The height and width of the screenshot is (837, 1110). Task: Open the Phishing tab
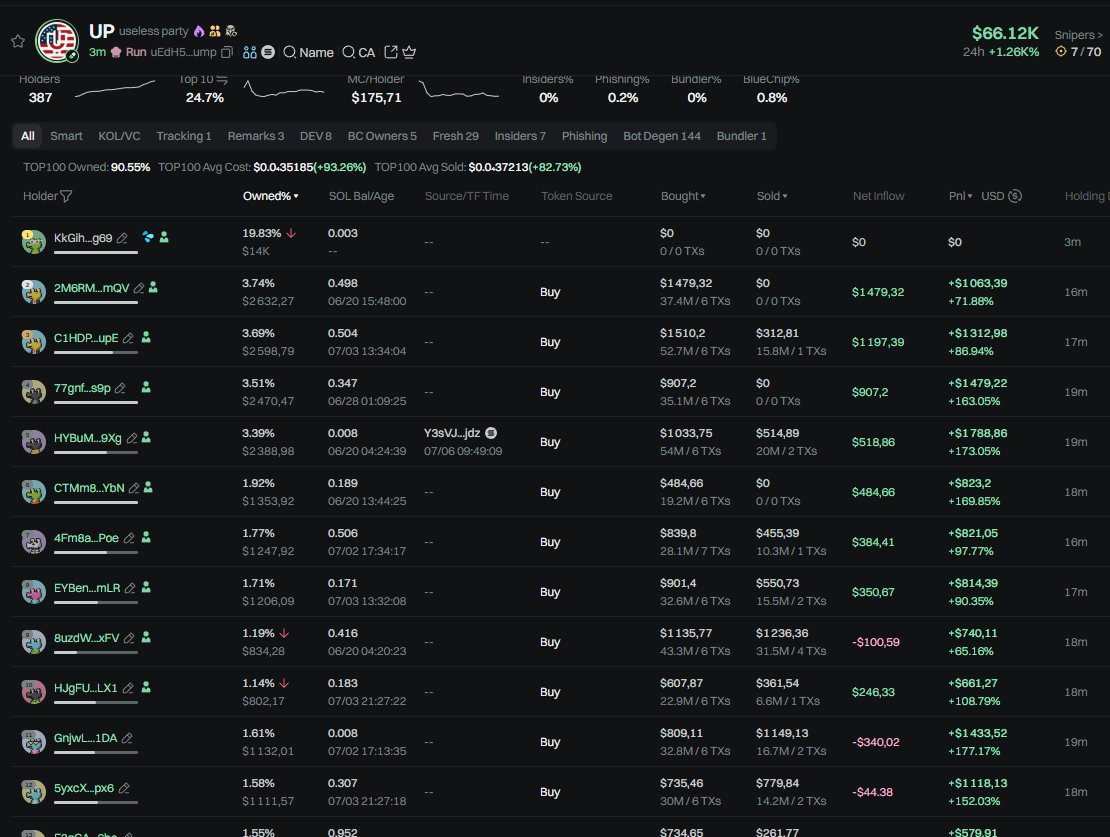point(584,136)
